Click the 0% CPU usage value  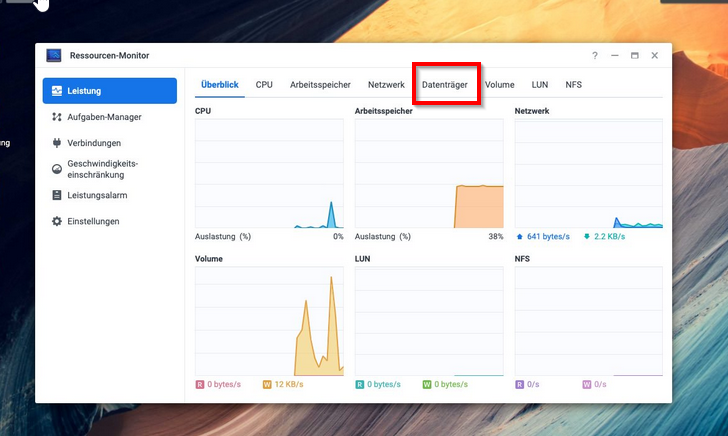[x=338, y=236]
